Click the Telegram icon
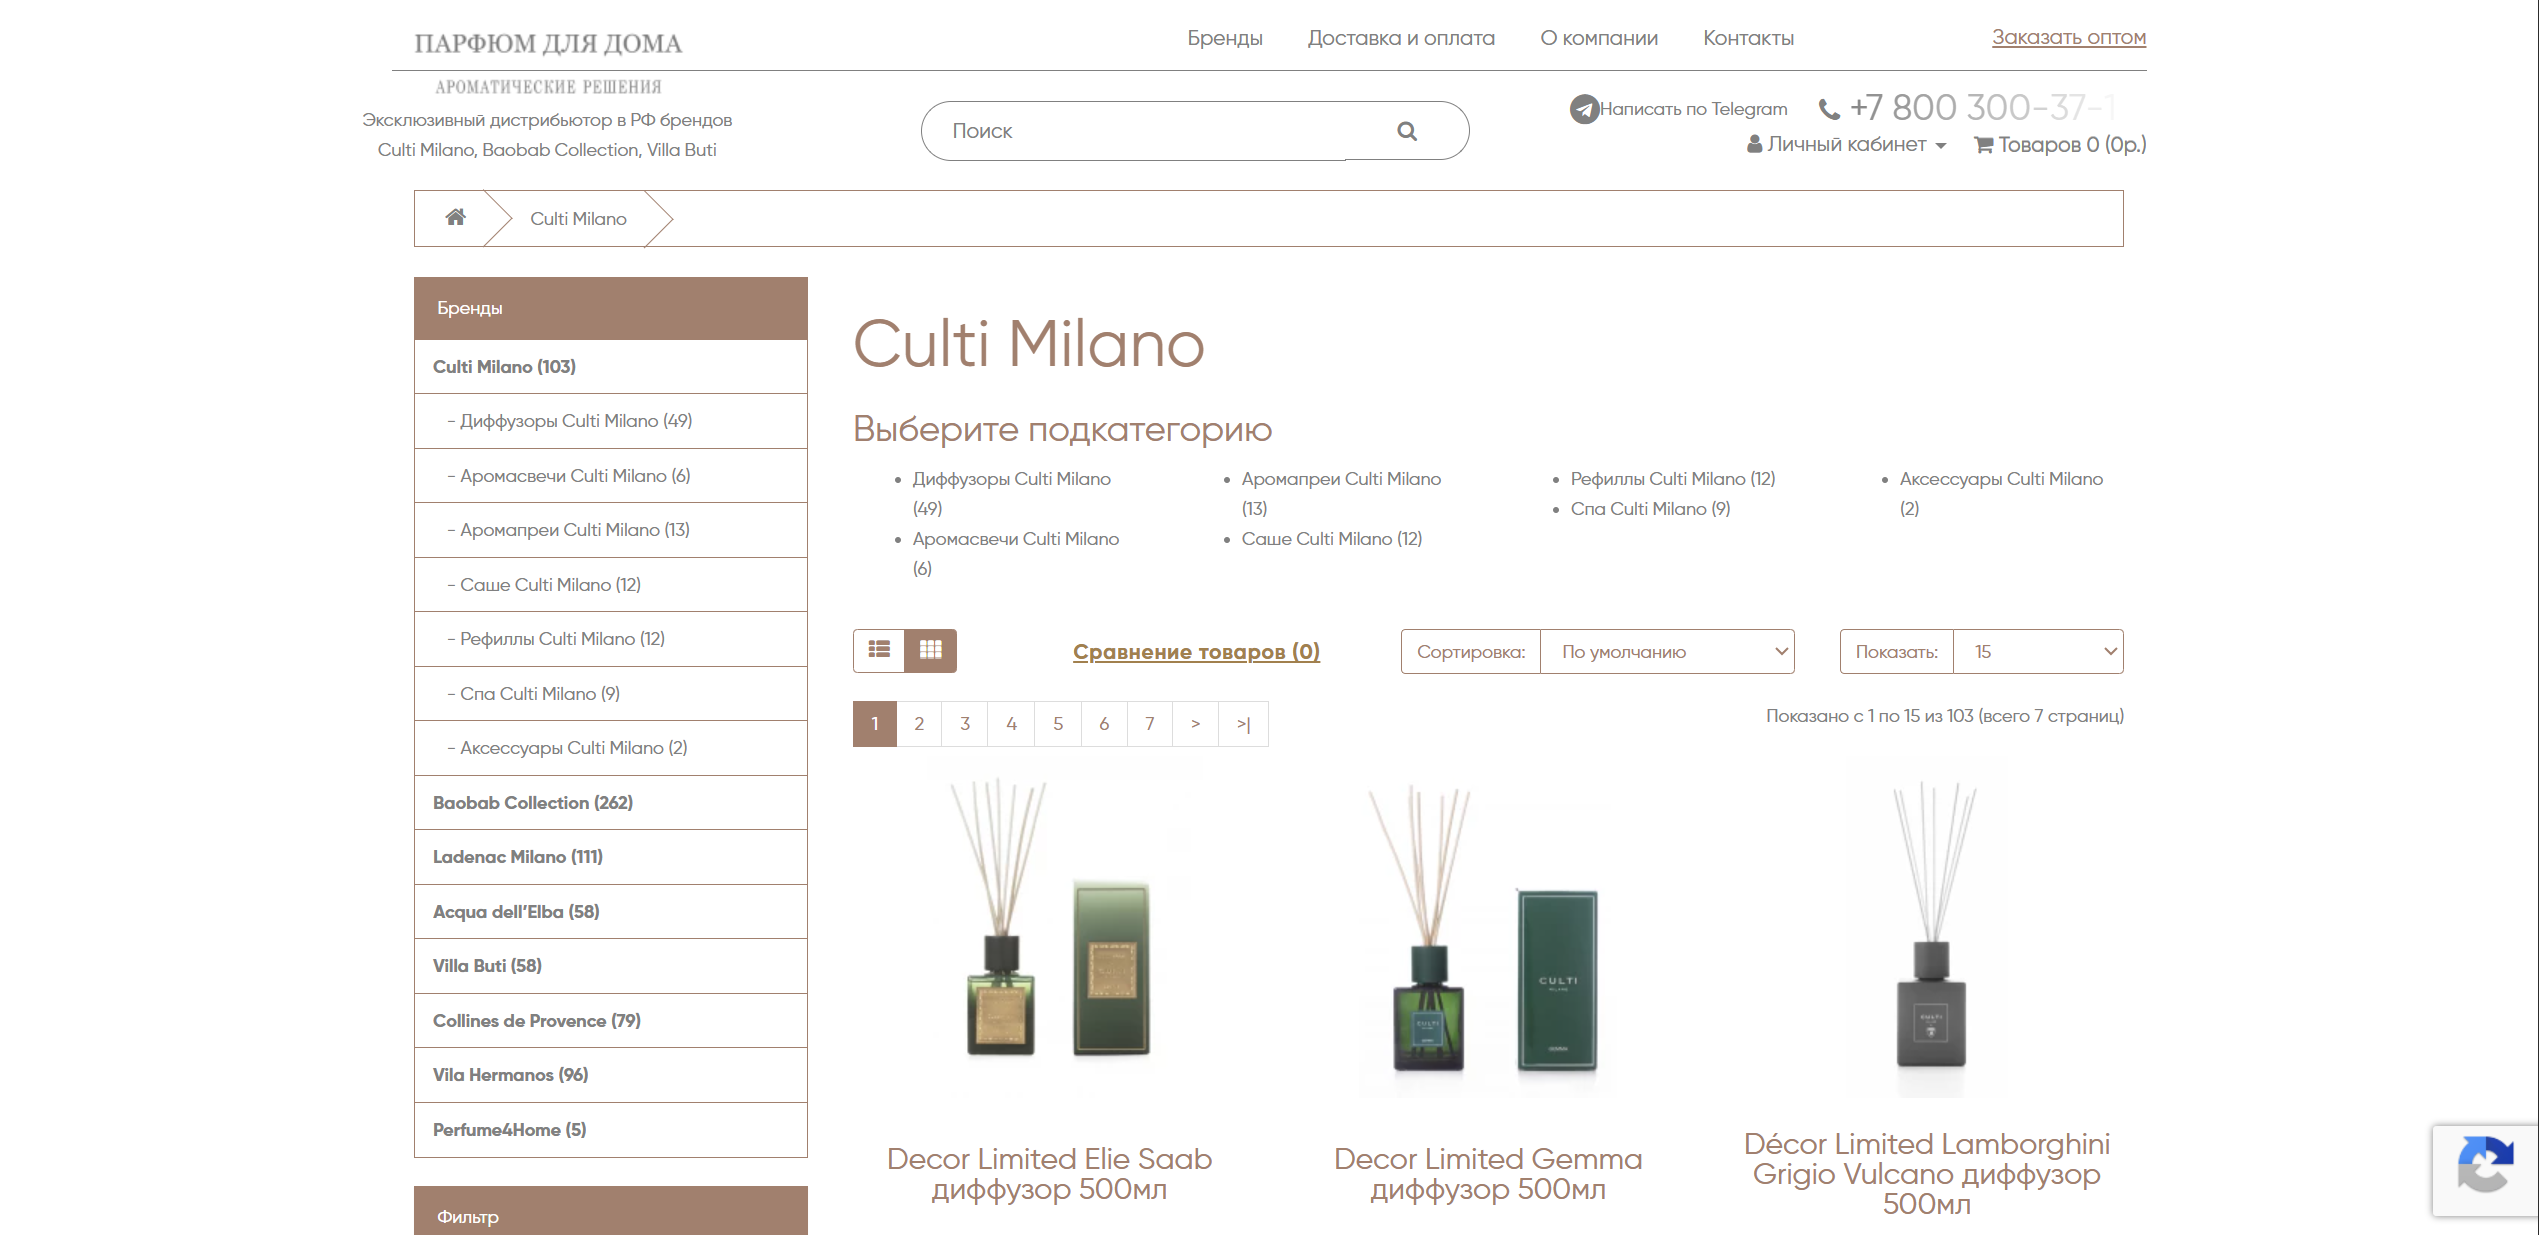Image resolution: width=2539 pixels, height=1235 pixels. tap(1583, 109)
